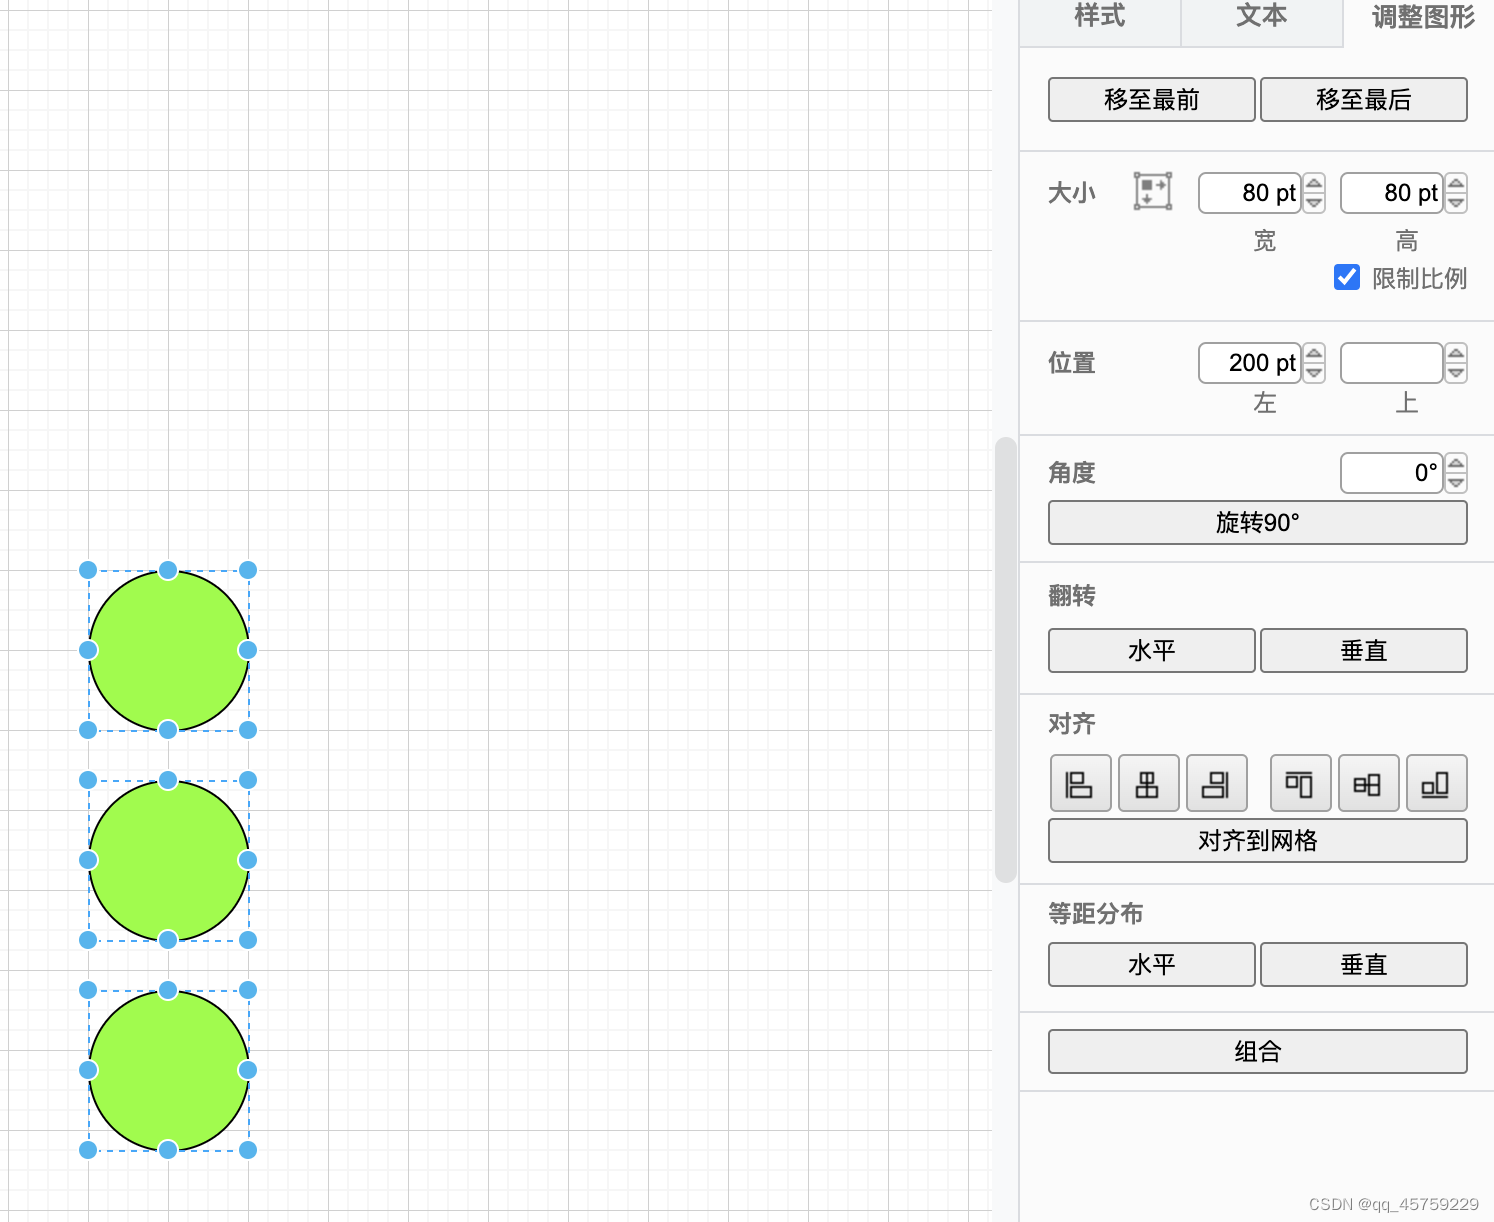Click the canvas vertical scrollbar
This screenshot has width=1494, height=1222.
tap(1006, 660)
